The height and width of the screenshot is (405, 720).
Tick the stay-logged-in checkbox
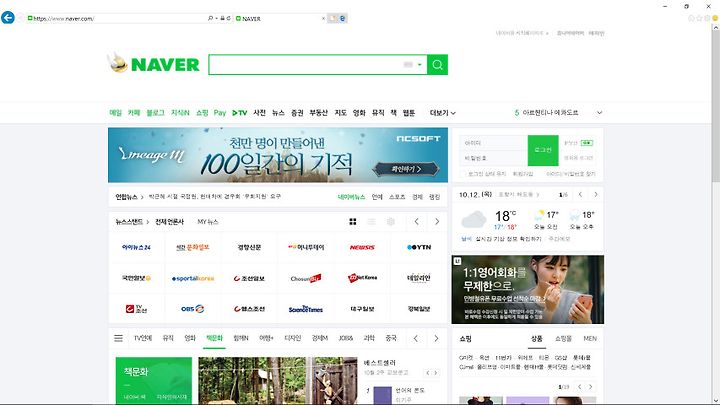tap(463, 174)
